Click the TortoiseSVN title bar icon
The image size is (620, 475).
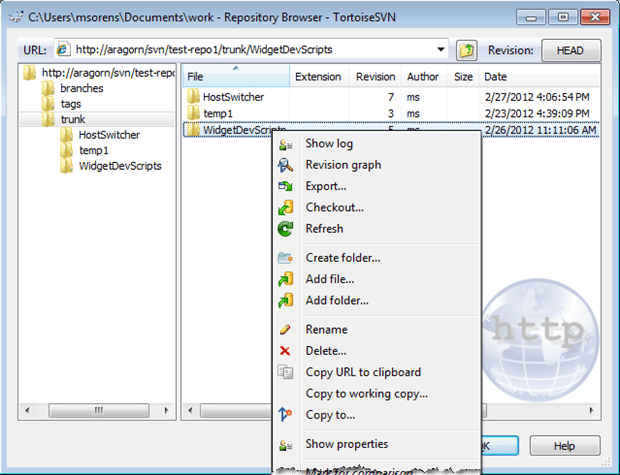pyautogui.click(x=16, y=17)
